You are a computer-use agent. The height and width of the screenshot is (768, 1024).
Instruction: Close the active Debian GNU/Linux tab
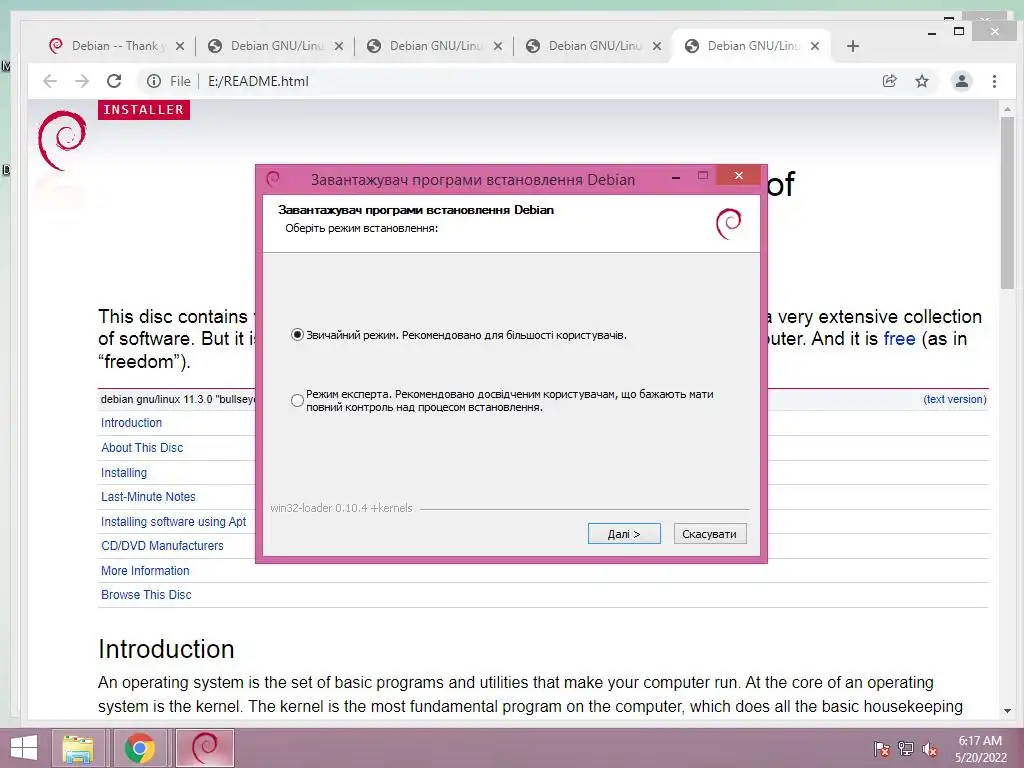point(815,46)
